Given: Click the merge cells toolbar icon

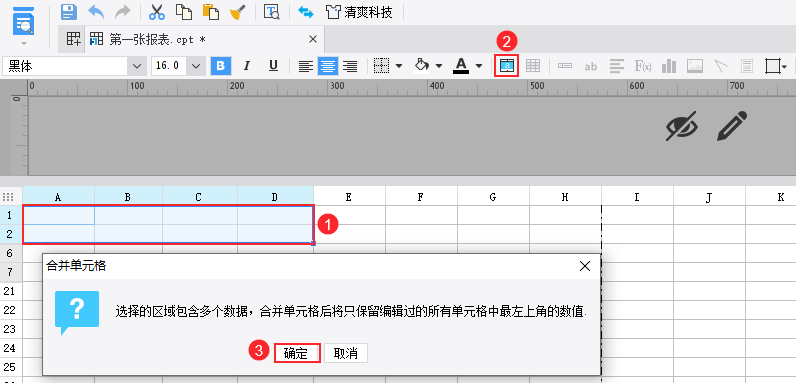Looking at the screenshot, I should [507, 66].
